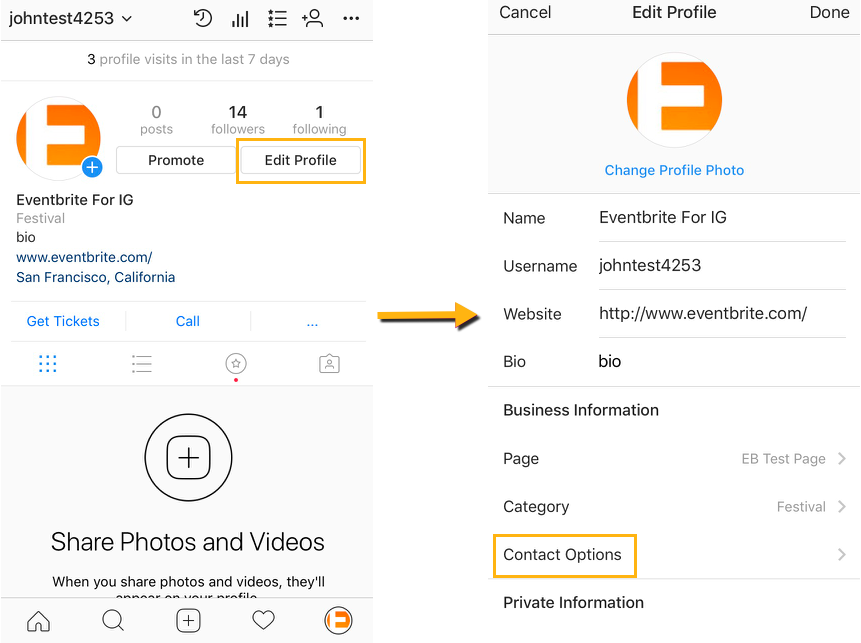This screenshot has height=643, width=861.
Task: Open the www.eventbrite.com/ link
Action: click(x=84, y=257)
